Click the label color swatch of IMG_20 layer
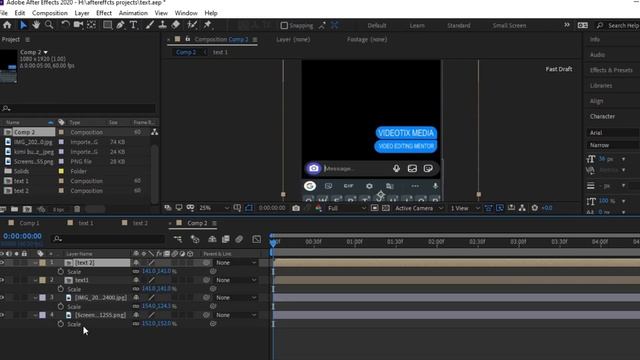Viewport: 640px width, 360px height. [42, 298]
